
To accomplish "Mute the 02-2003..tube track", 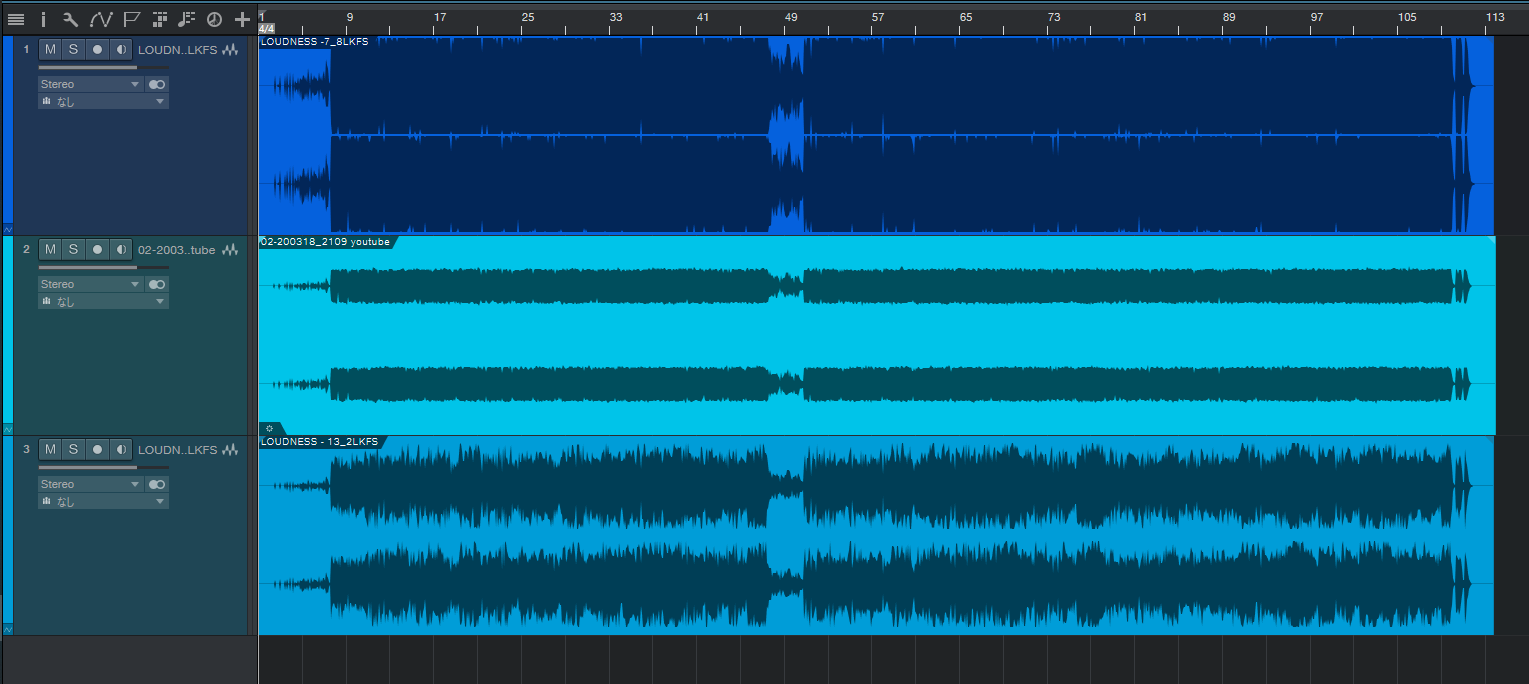I will 50,250.
